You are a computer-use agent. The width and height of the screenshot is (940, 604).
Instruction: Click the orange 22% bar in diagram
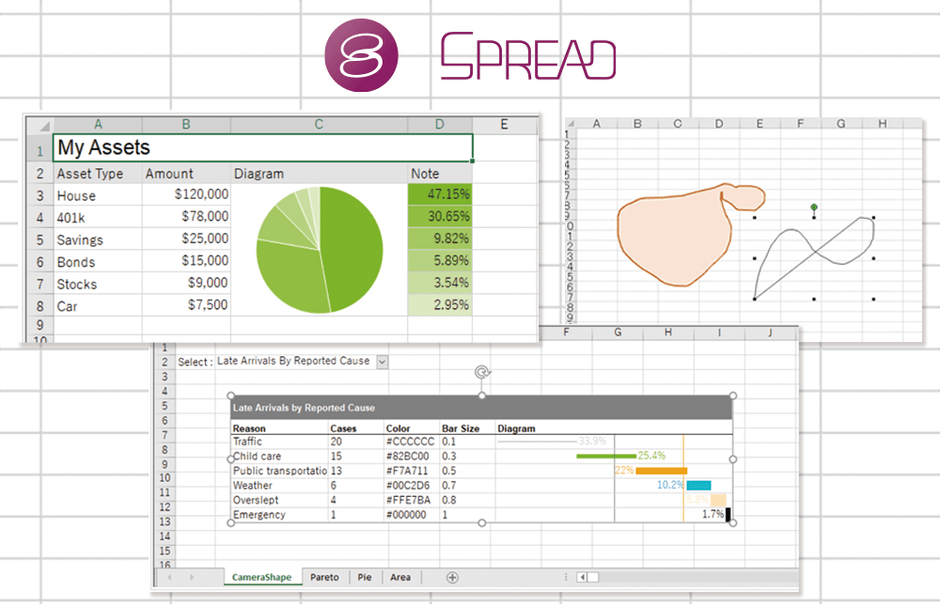point(661,471)
